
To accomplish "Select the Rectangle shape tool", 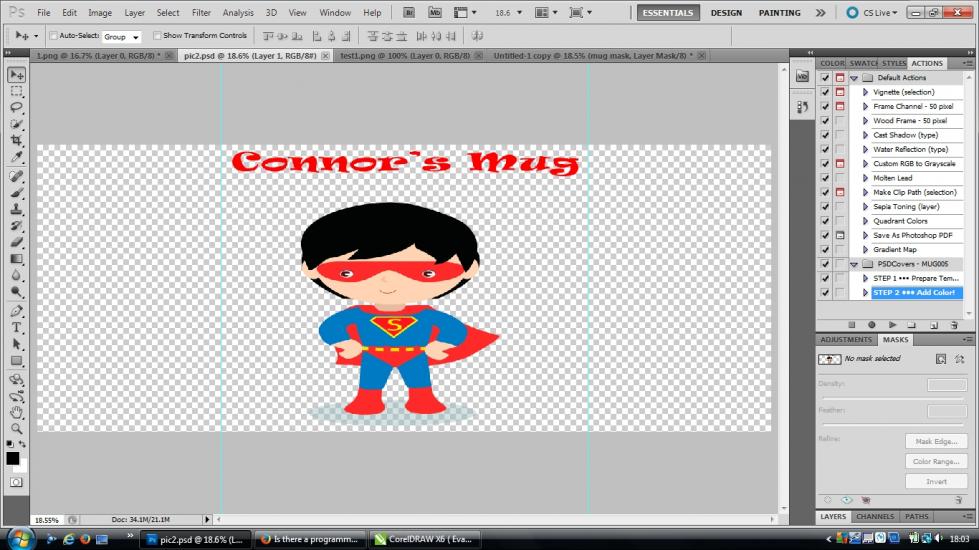I will click(16, 360).
